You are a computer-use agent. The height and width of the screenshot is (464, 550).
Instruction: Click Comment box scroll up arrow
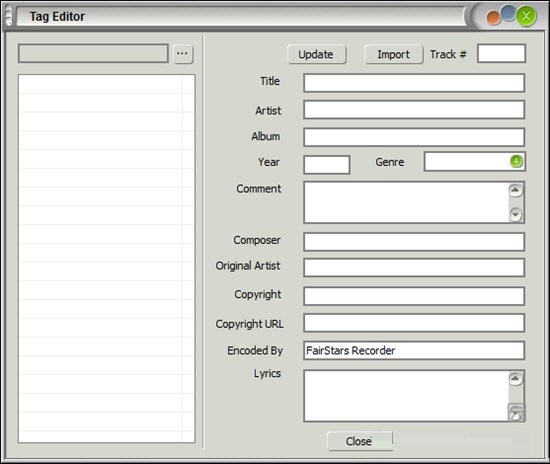515,190
